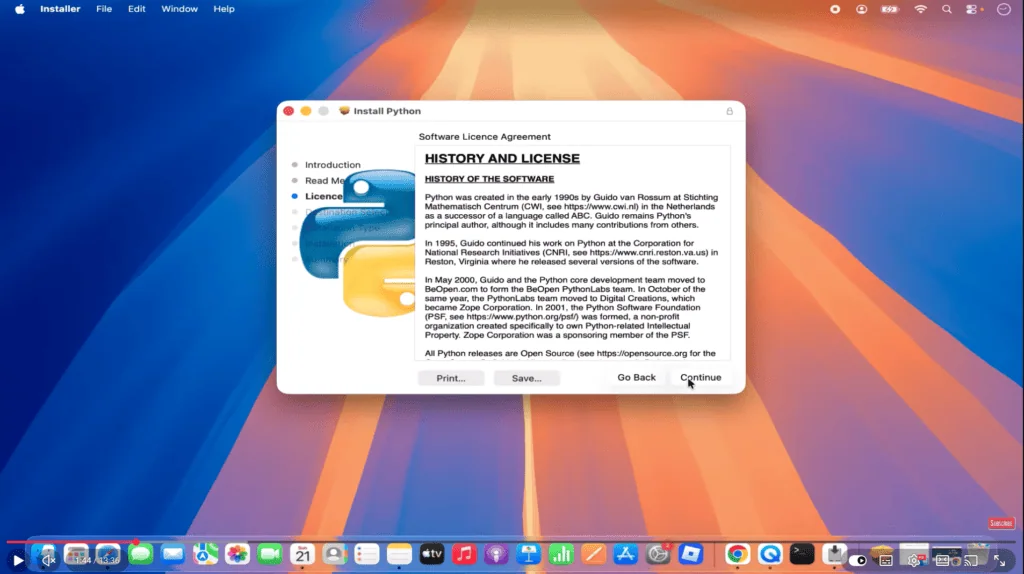Open FaceTime from the dock
Screen dimensions: 1024x574
[270, 554]
